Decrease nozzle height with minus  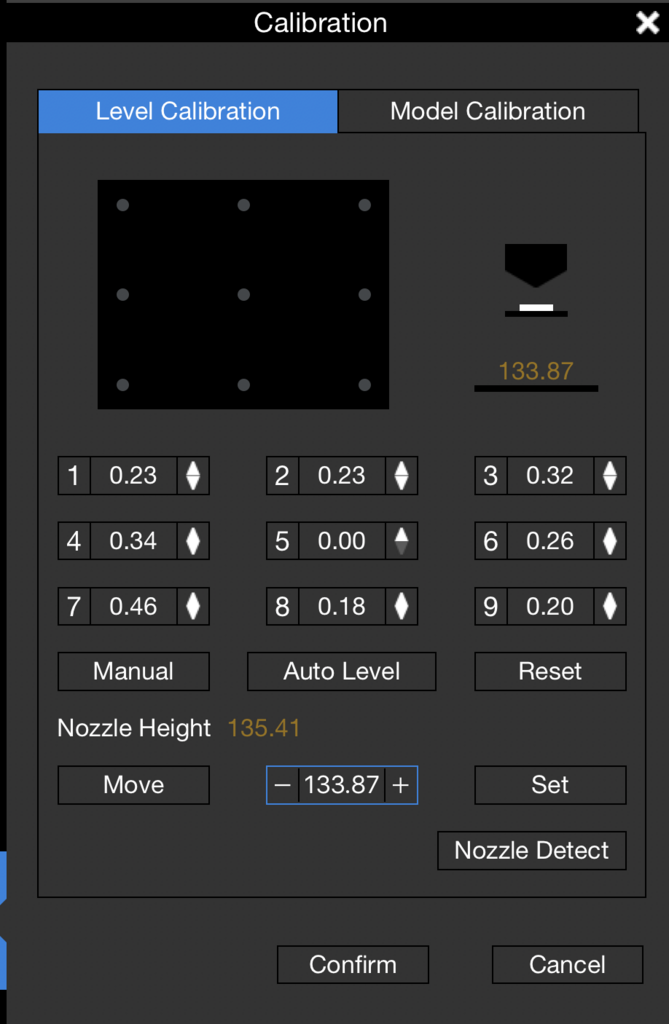coord(282,785)
